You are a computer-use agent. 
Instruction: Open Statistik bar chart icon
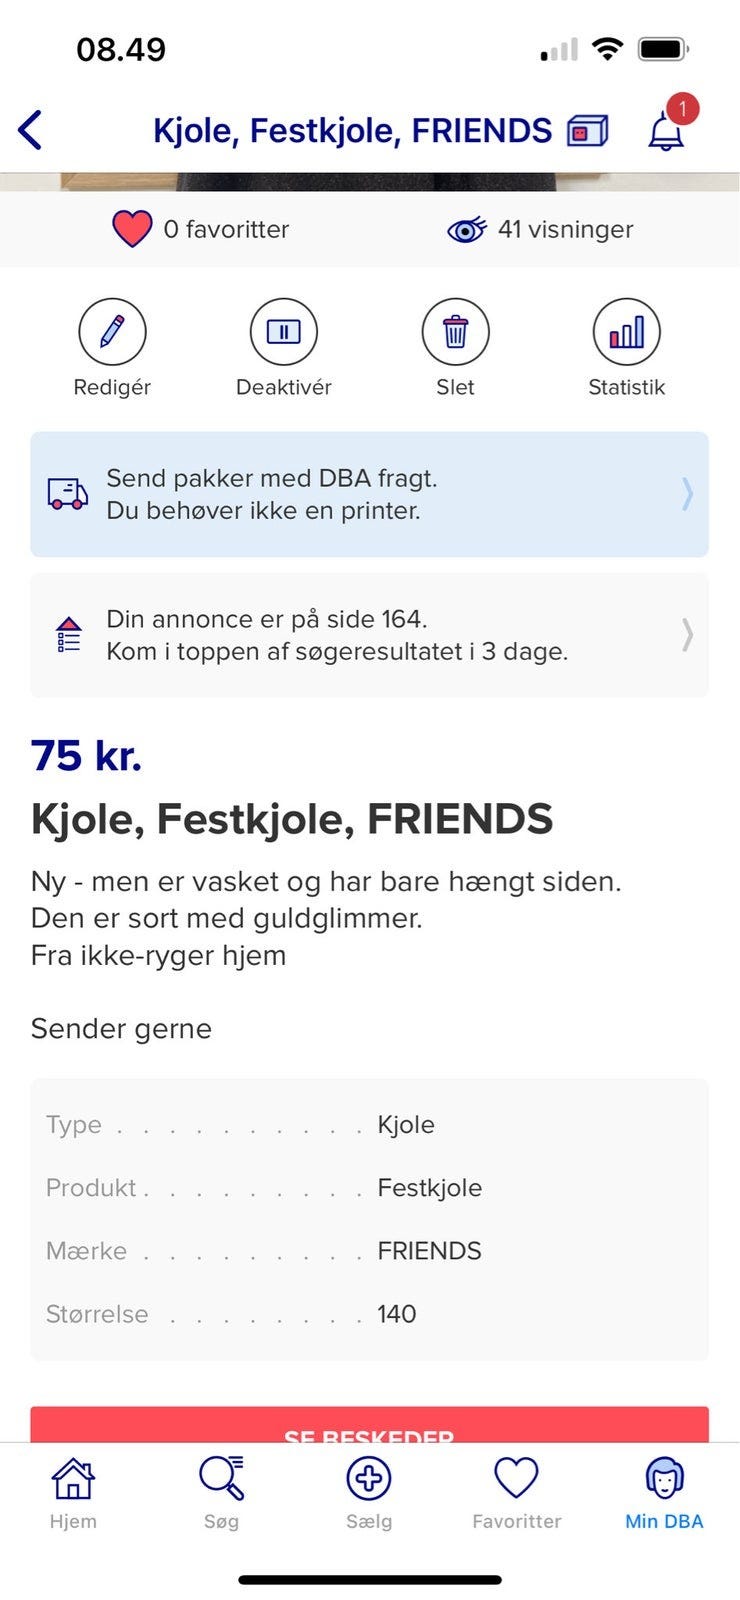coord(626,332)
